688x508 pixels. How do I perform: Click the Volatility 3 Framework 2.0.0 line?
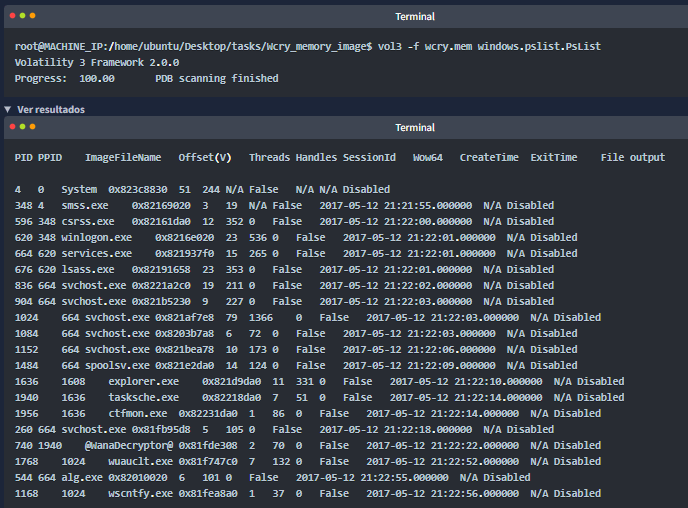coord(97,63)
